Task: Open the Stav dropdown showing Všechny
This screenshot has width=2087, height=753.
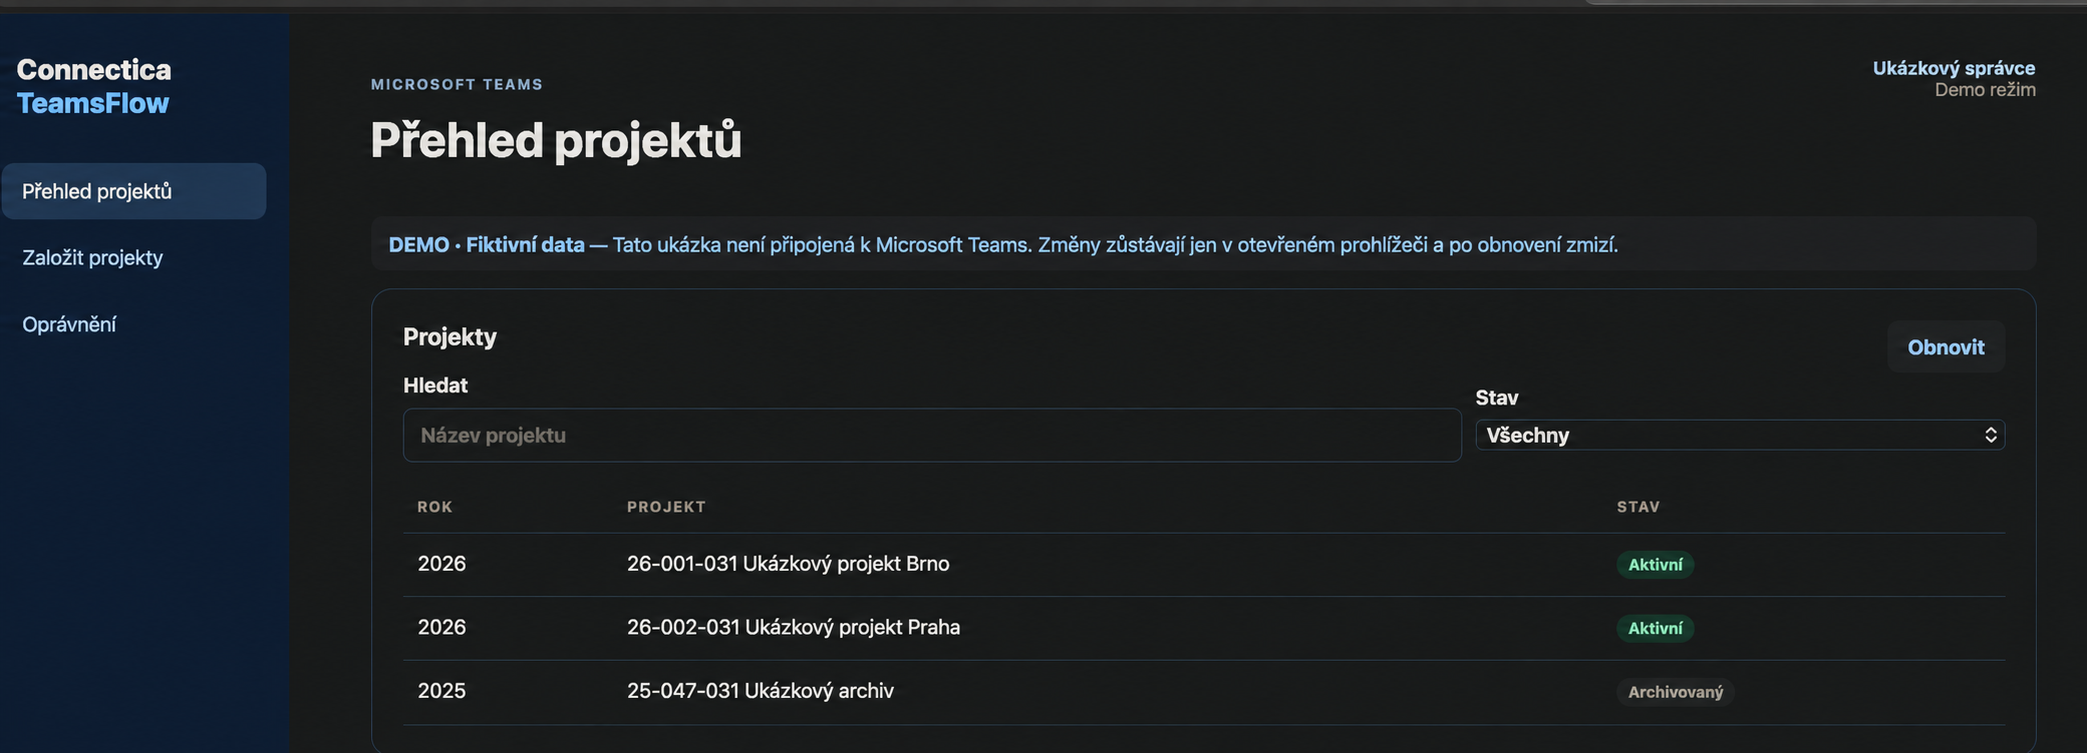Action: coord(1740,435)
